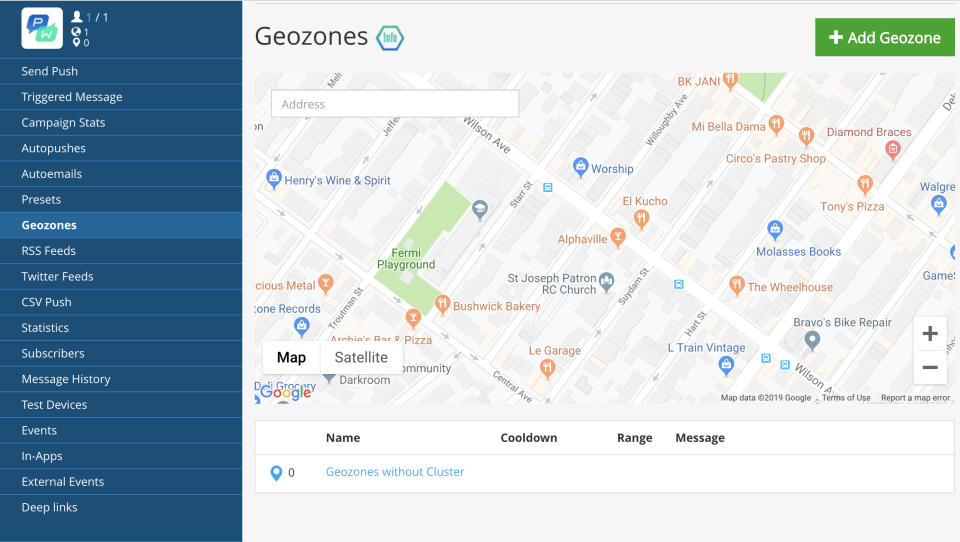The image size is (960, 542).
Task: Click the Pushwoosh app logo
Action: 42,28
